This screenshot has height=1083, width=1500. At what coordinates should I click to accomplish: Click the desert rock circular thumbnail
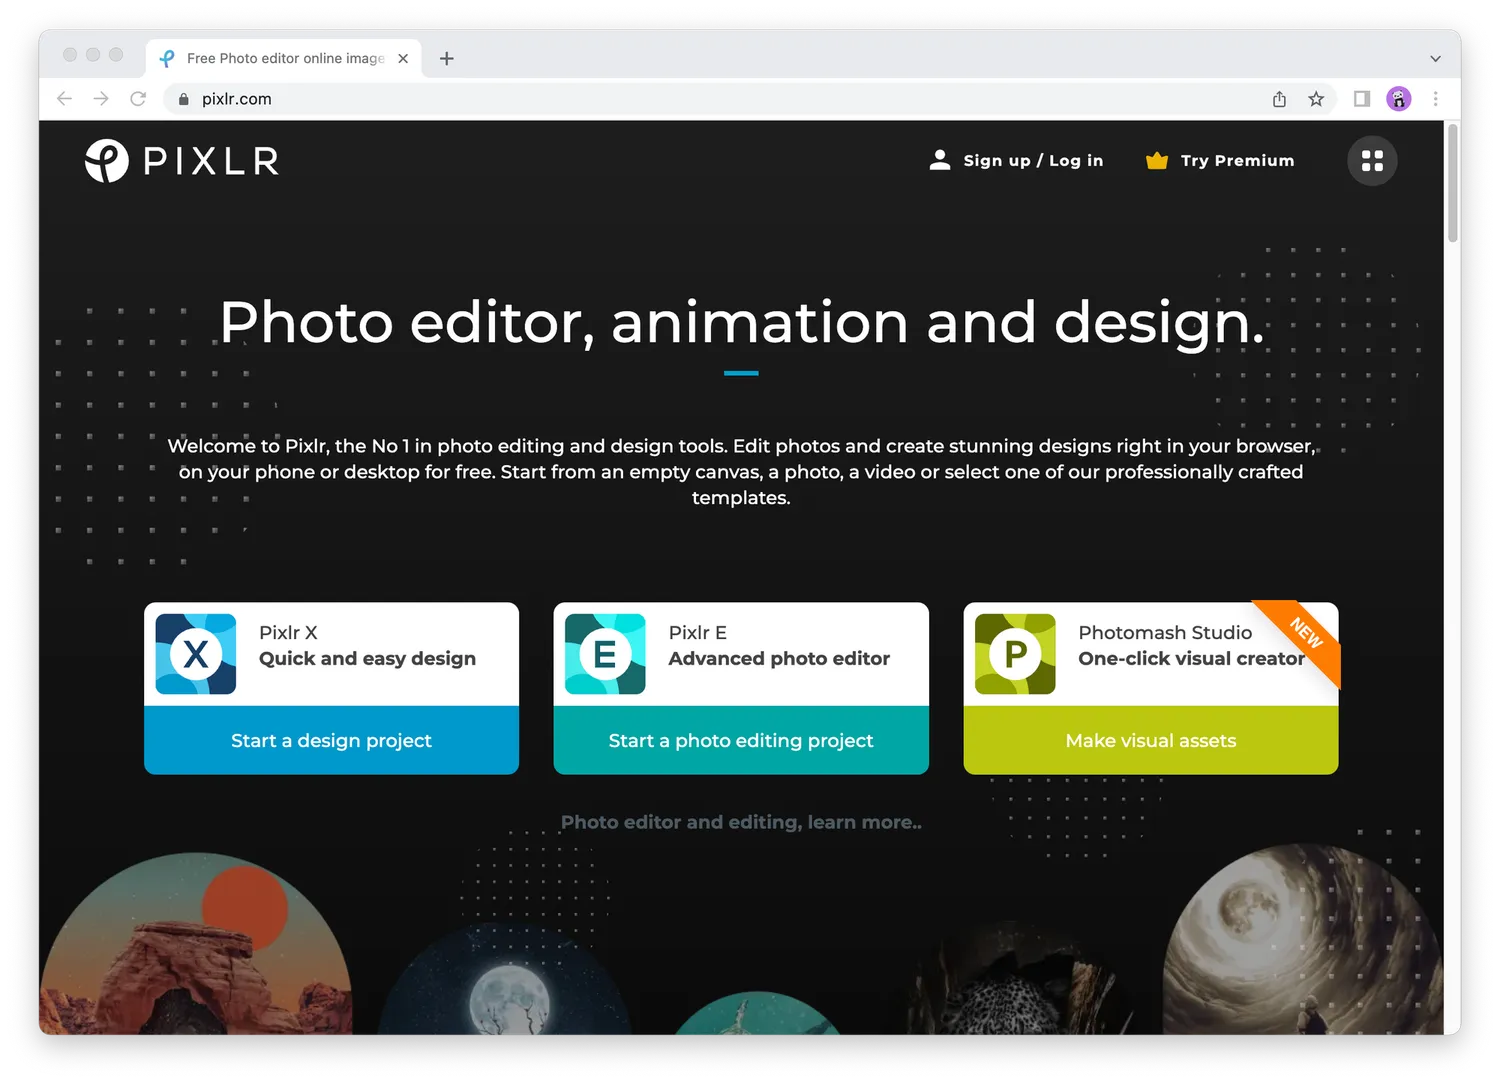(x=196, y=943)
